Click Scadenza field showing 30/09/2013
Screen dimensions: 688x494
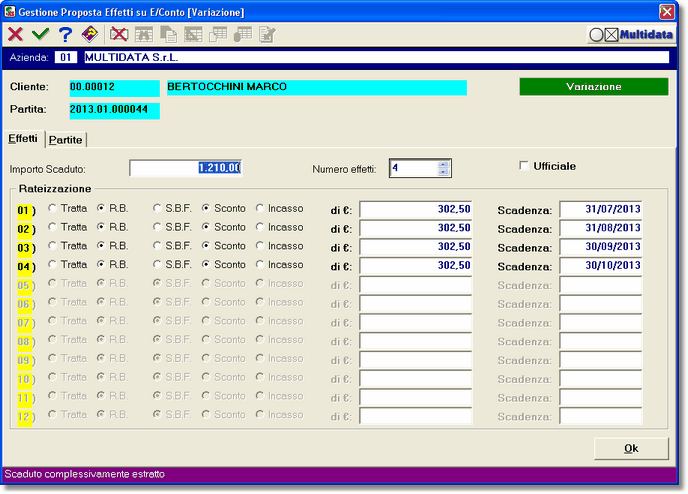tap(601, 247)
